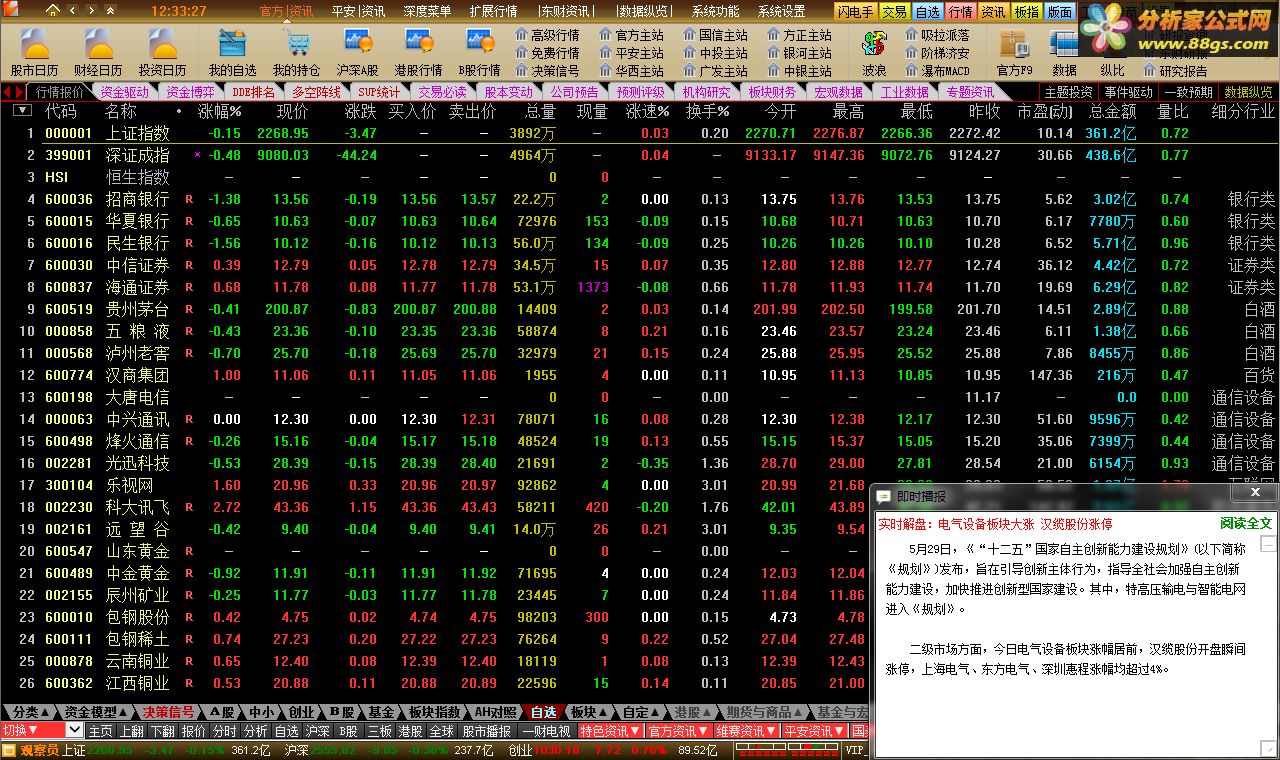Viewport: 1280px width, 760px height.
Task: Switch to the 资金驱动 tab
Action: (125, 92)
